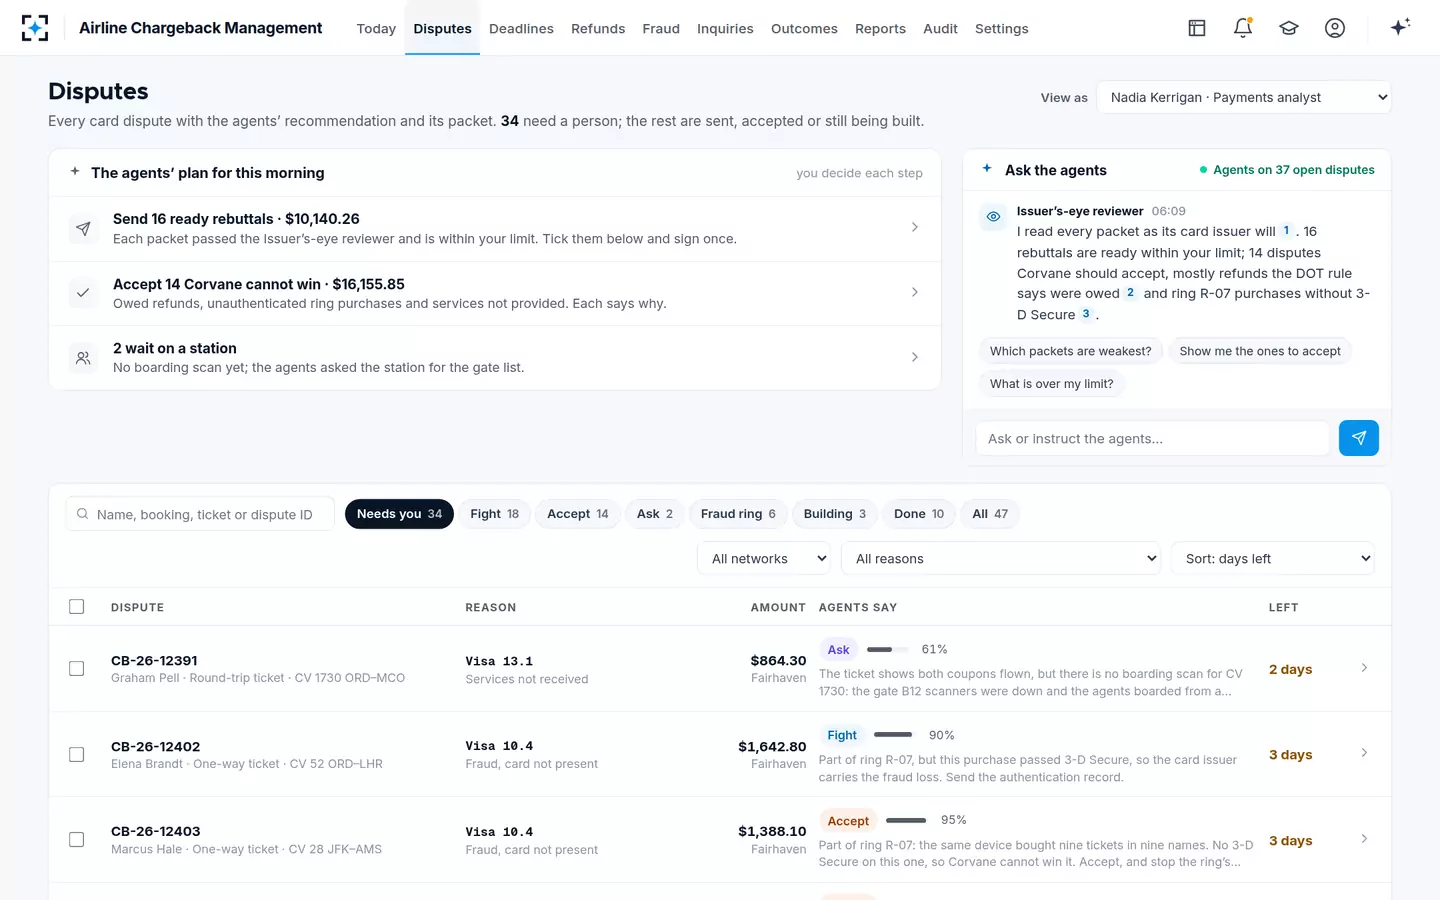
Task: Open the All reasons filter dropdown
Action: [1001, 559]
